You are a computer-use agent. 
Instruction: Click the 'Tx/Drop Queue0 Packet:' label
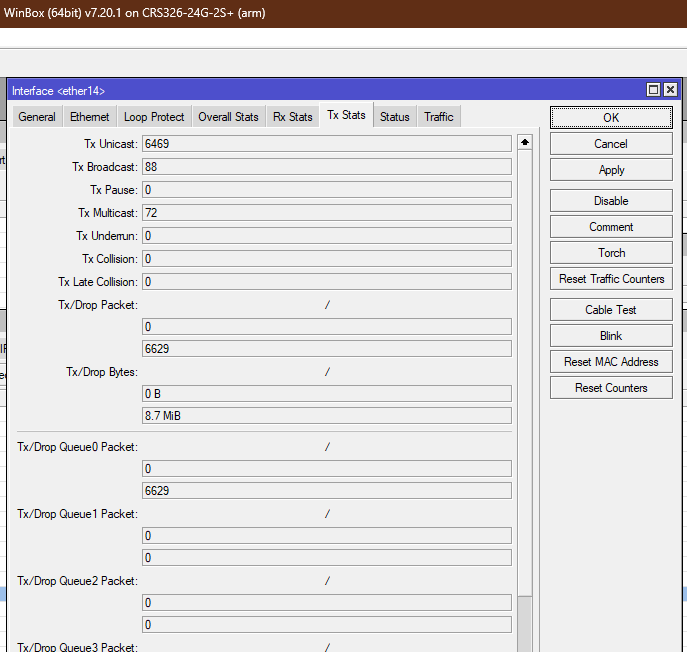(78, 447)
